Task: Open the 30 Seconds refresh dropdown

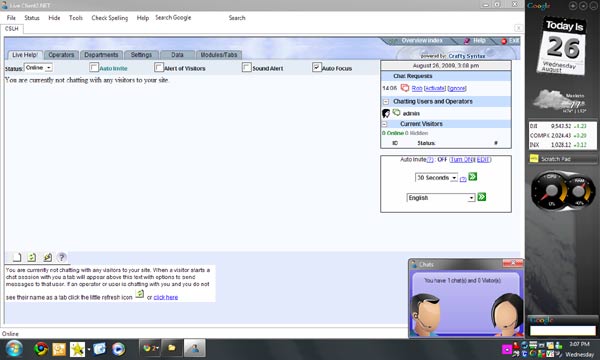Action: point(436,178)
